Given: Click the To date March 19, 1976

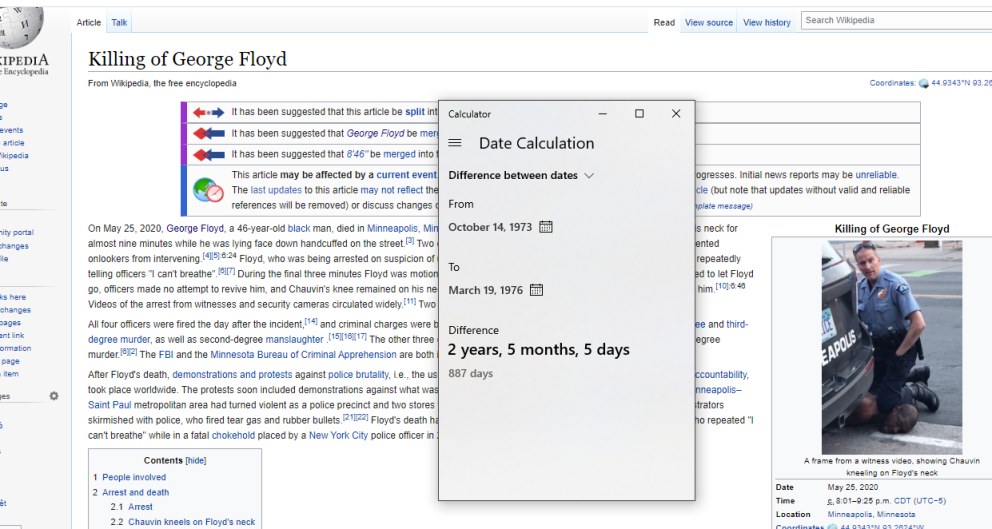Looking at the screenshot, I should pyautogui.click(x=486, y=290).
